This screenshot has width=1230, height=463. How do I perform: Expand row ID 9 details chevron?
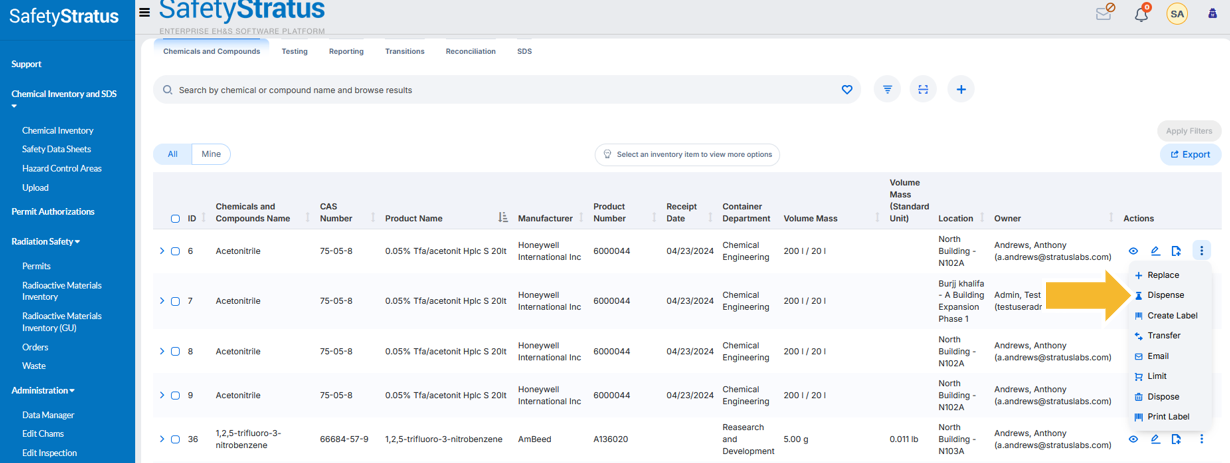tap(162, 395)
